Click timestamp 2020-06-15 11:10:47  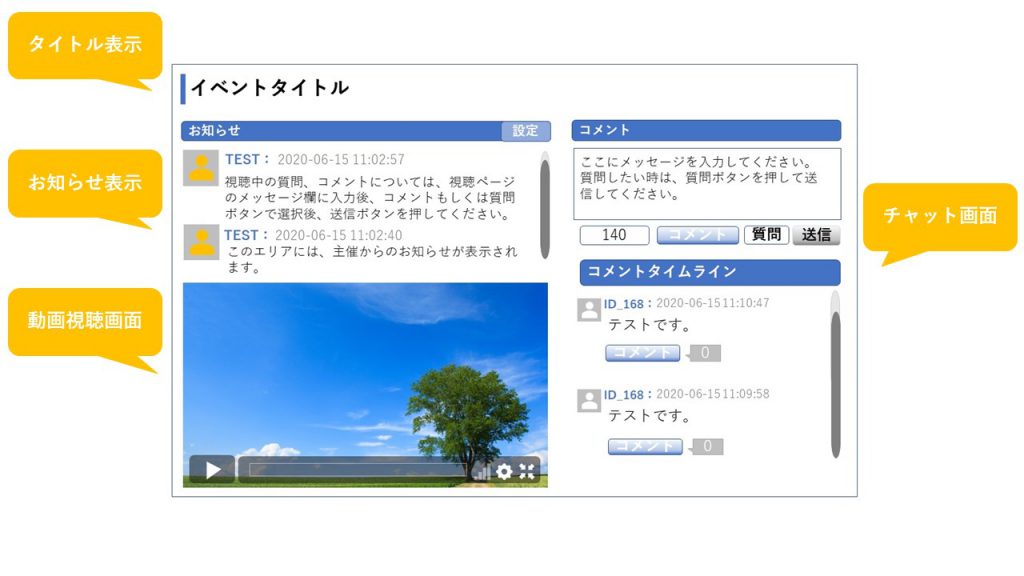coord(712,303)
